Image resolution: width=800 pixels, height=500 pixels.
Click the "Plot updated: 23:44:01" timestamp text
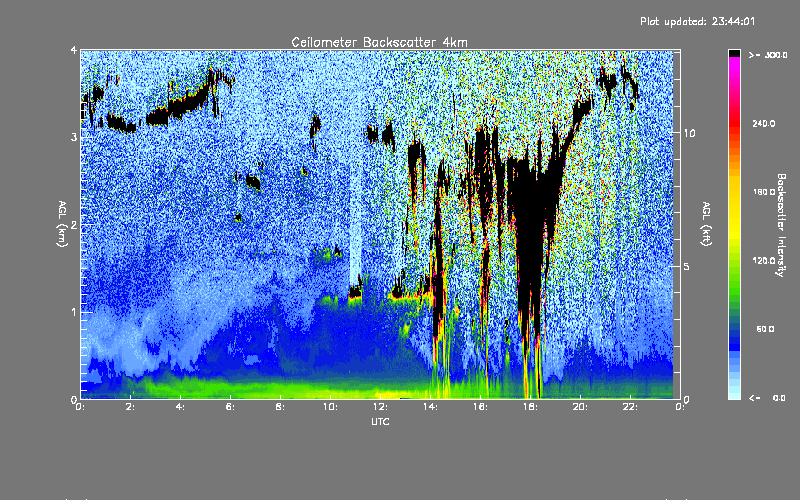pyautogui.click(x=697, y=21)
